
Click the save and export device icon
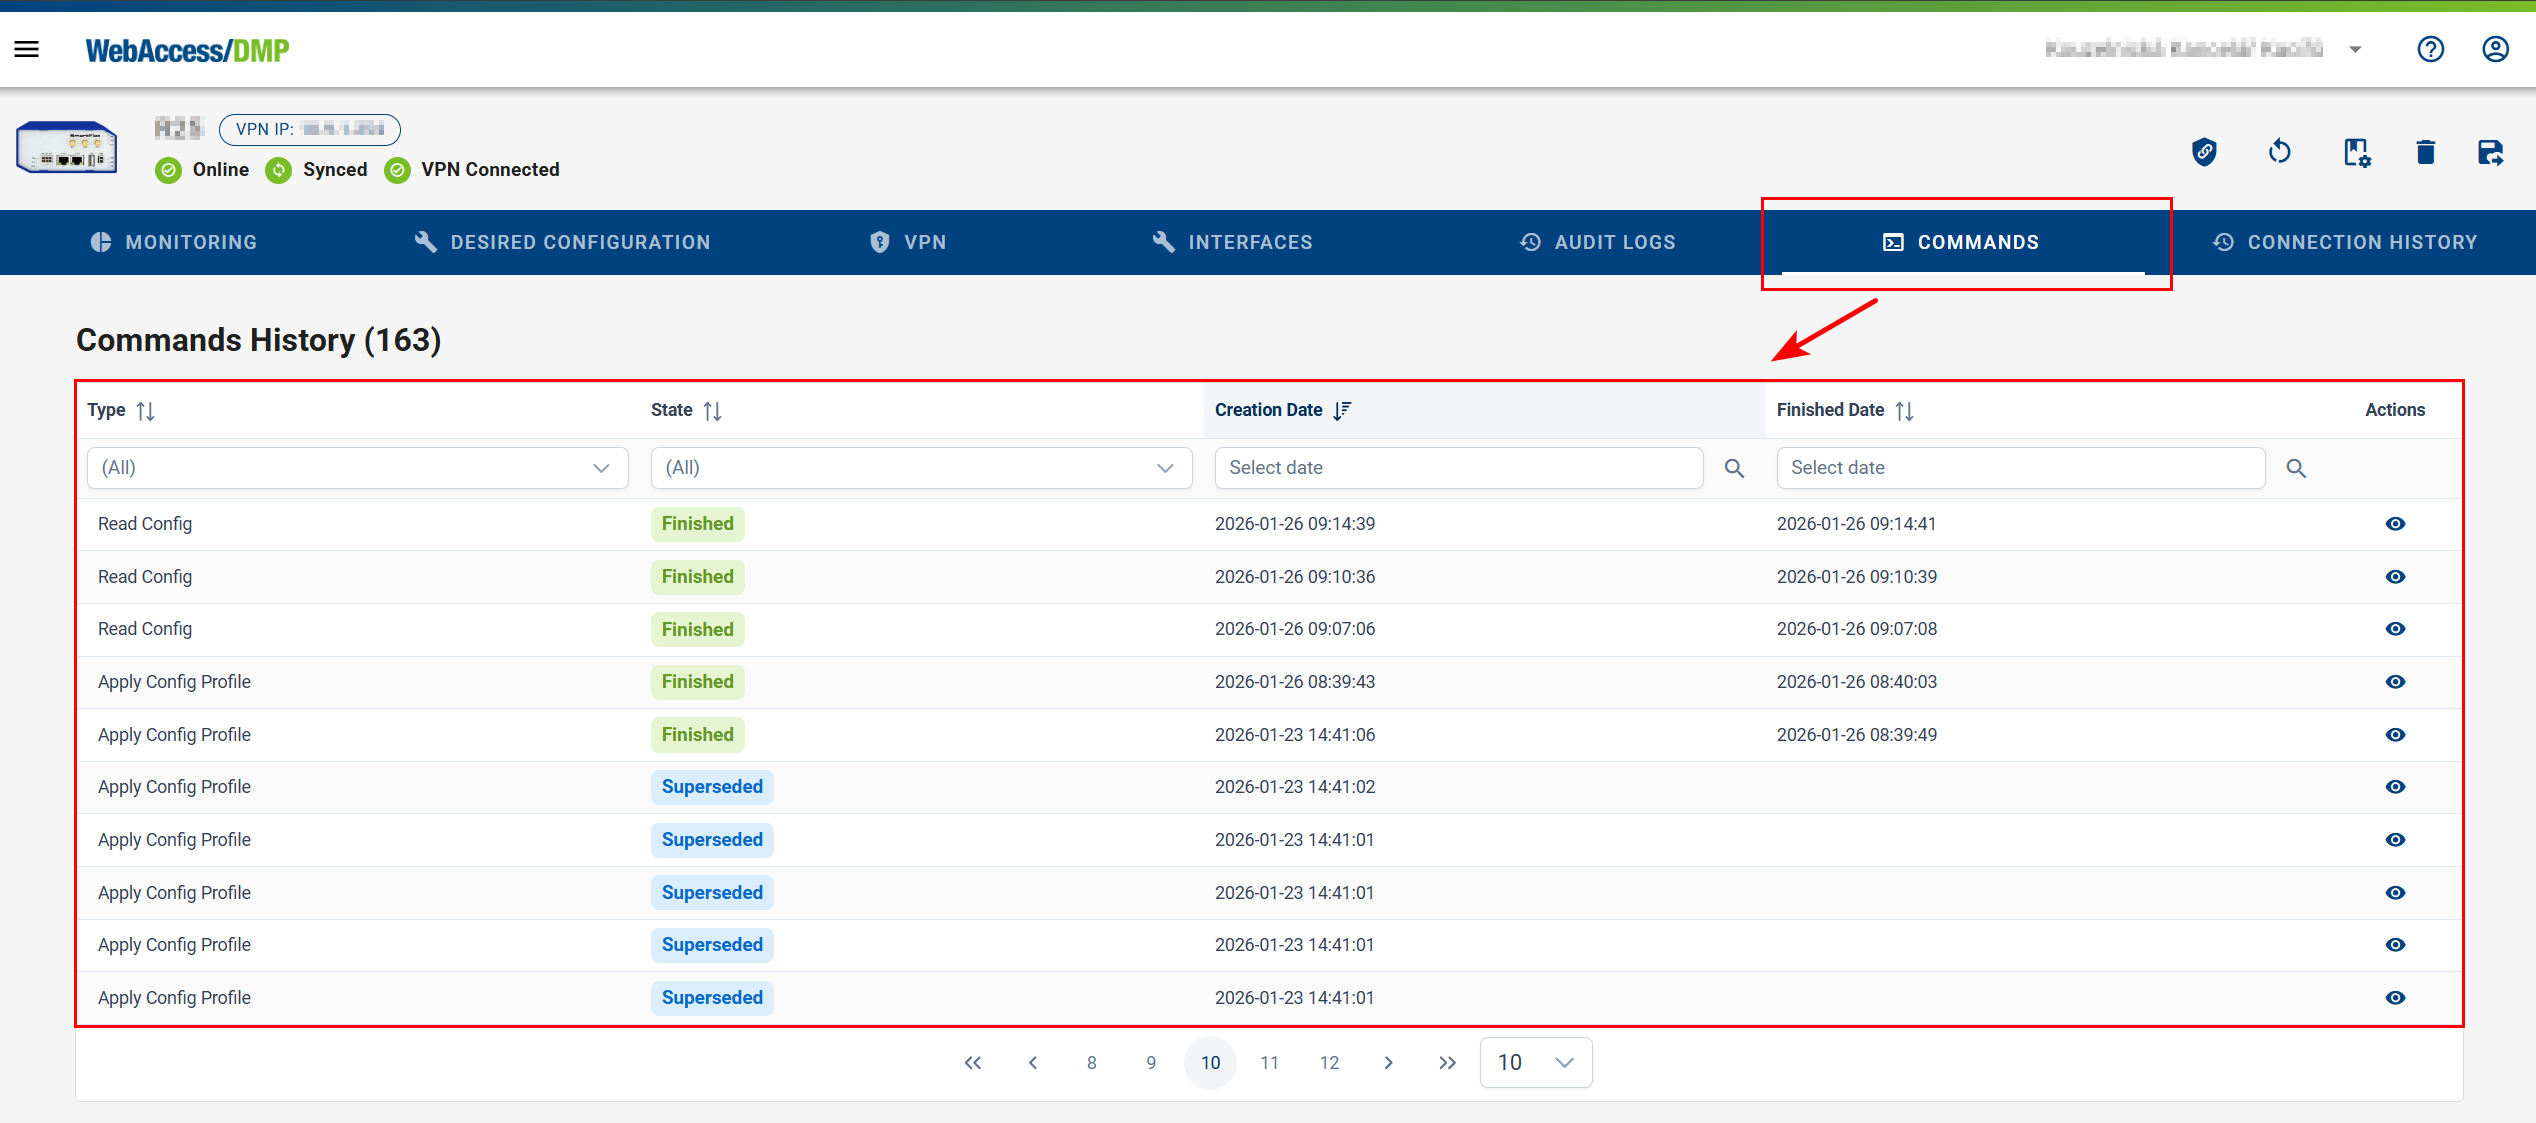click(2490, 152)
